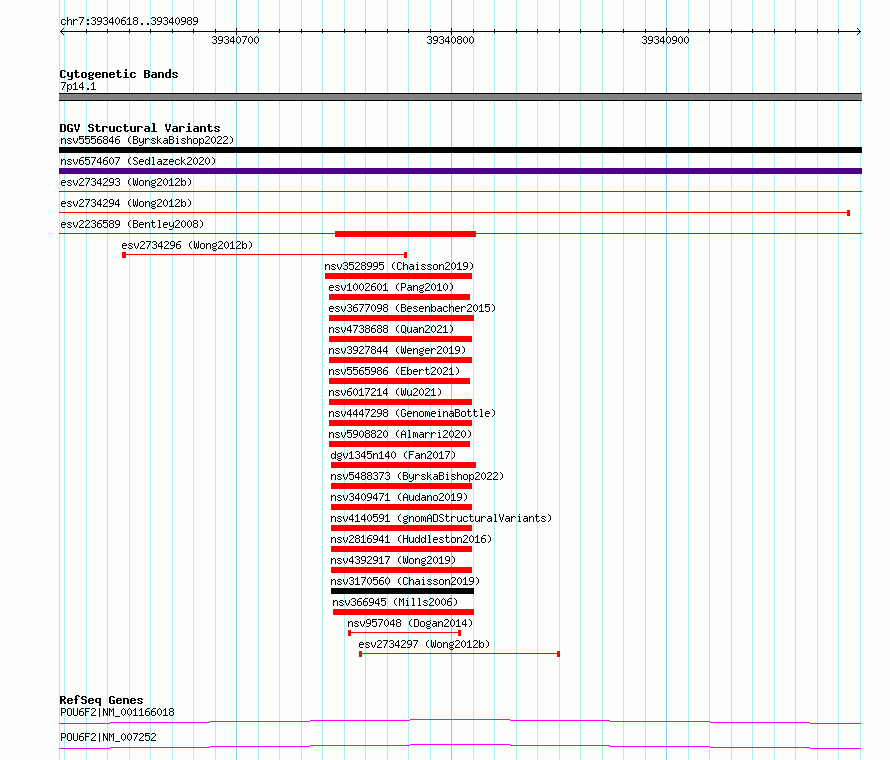The image size is (890, 760).
Task: Click the chr7:39340618..39340989 position text
Action: (129, 21)
